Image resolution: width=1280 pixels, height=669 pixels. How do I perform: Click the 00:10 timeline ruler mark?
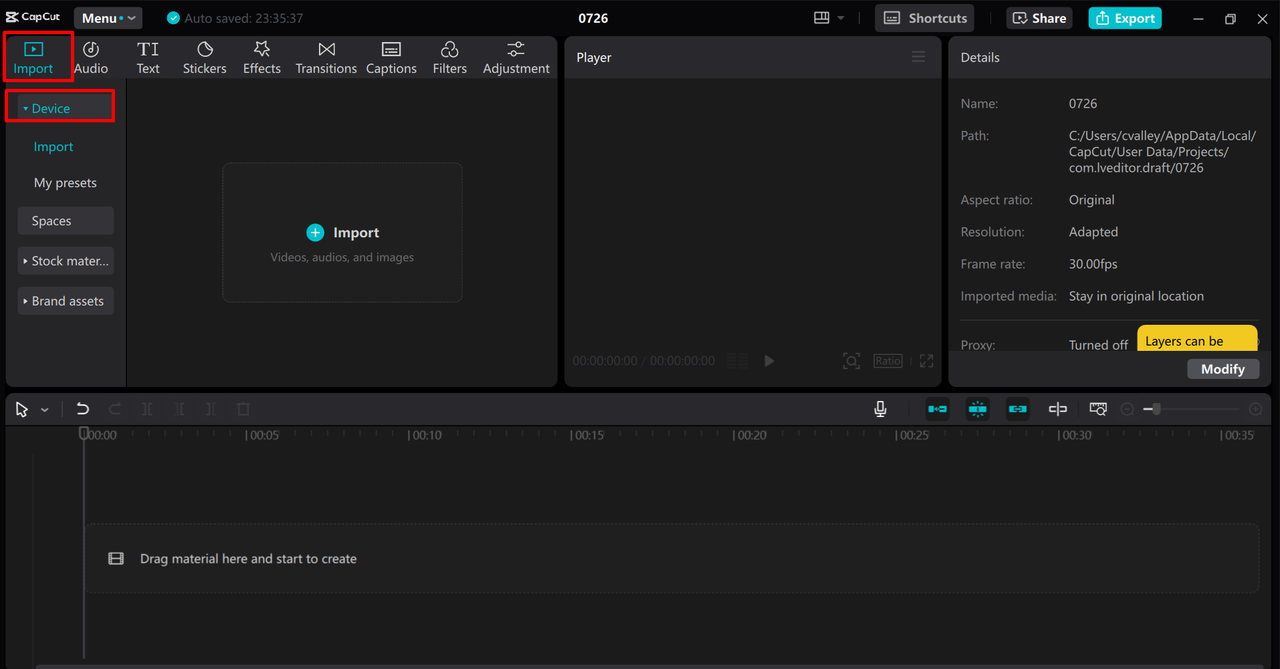click(x=426, y=435)
